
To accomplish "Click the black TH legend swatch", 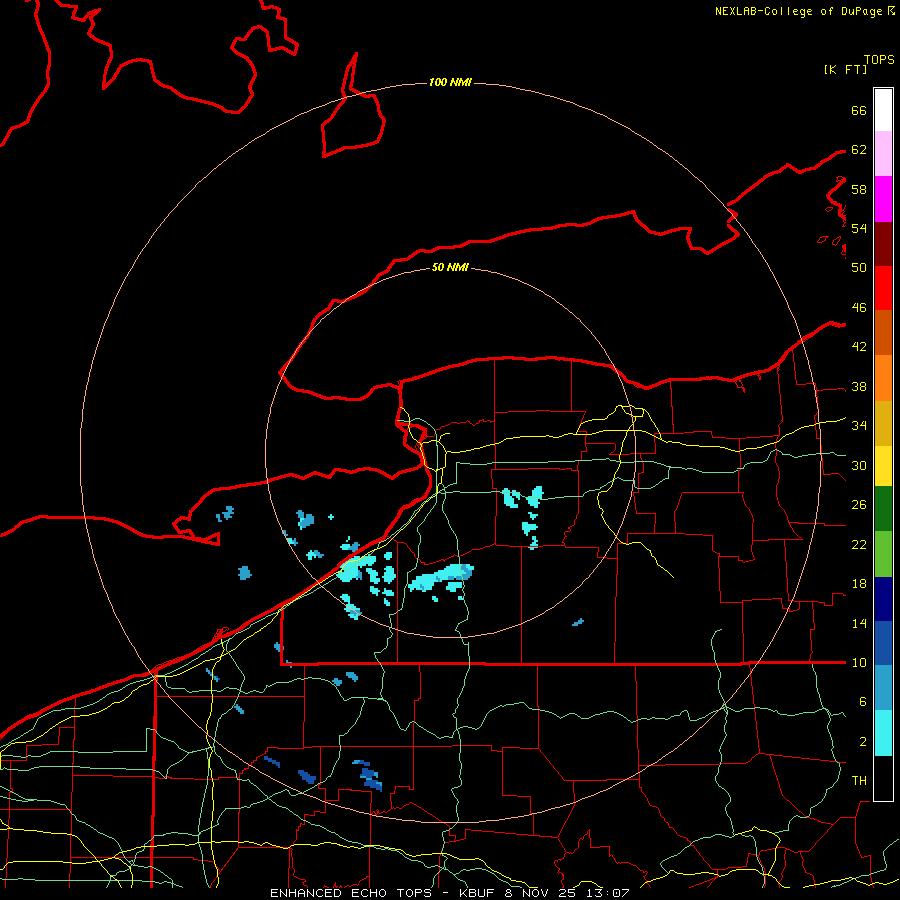I will pyautogui.click(x=883, y=778).
